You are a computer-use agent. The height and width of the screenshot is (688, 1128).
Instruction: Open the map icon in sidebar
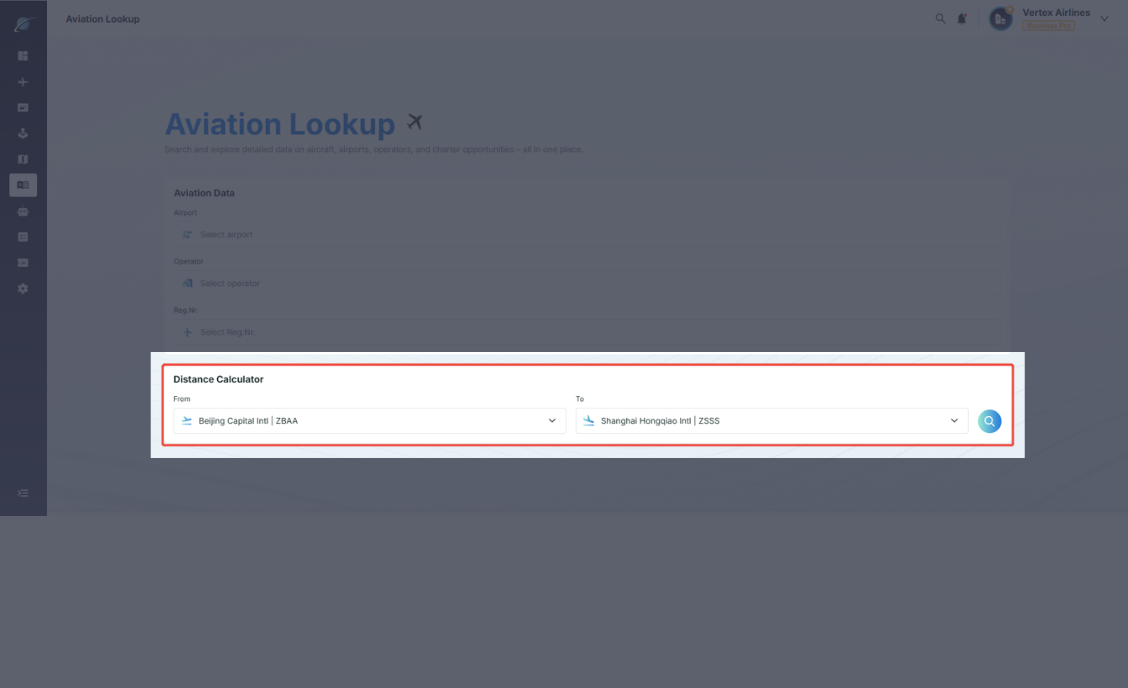coord(23,159)
